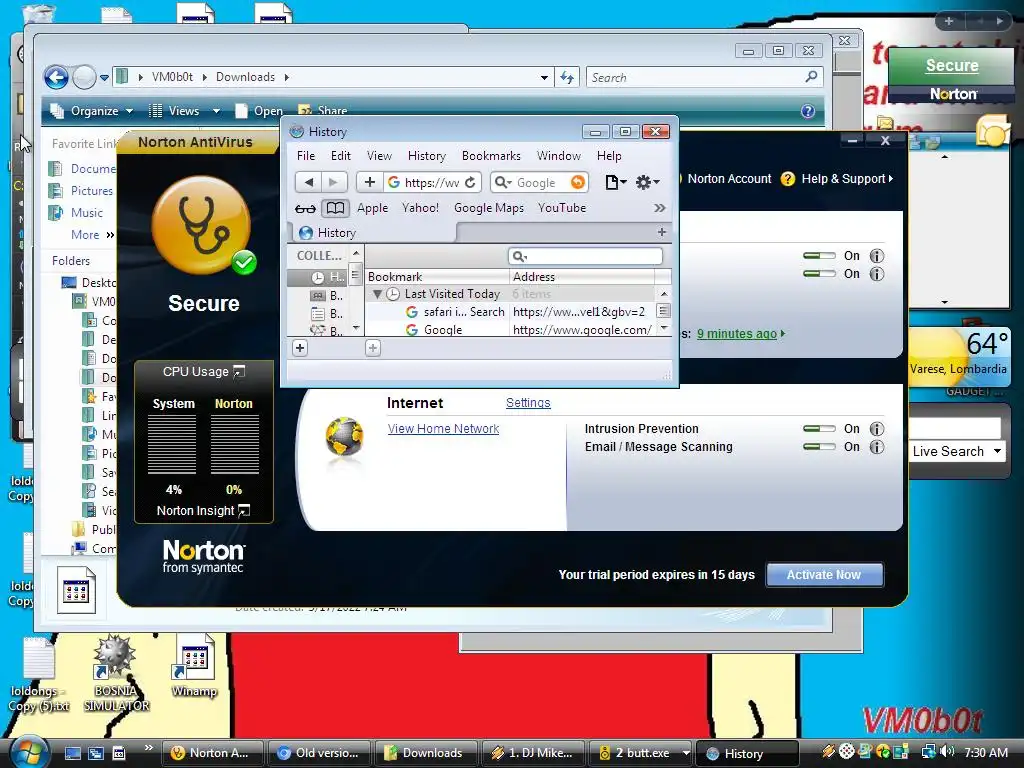Click the Google Maps bookmark link
Image resolution: width=1024 pixels, height=768 pixels.
point(488,208)
